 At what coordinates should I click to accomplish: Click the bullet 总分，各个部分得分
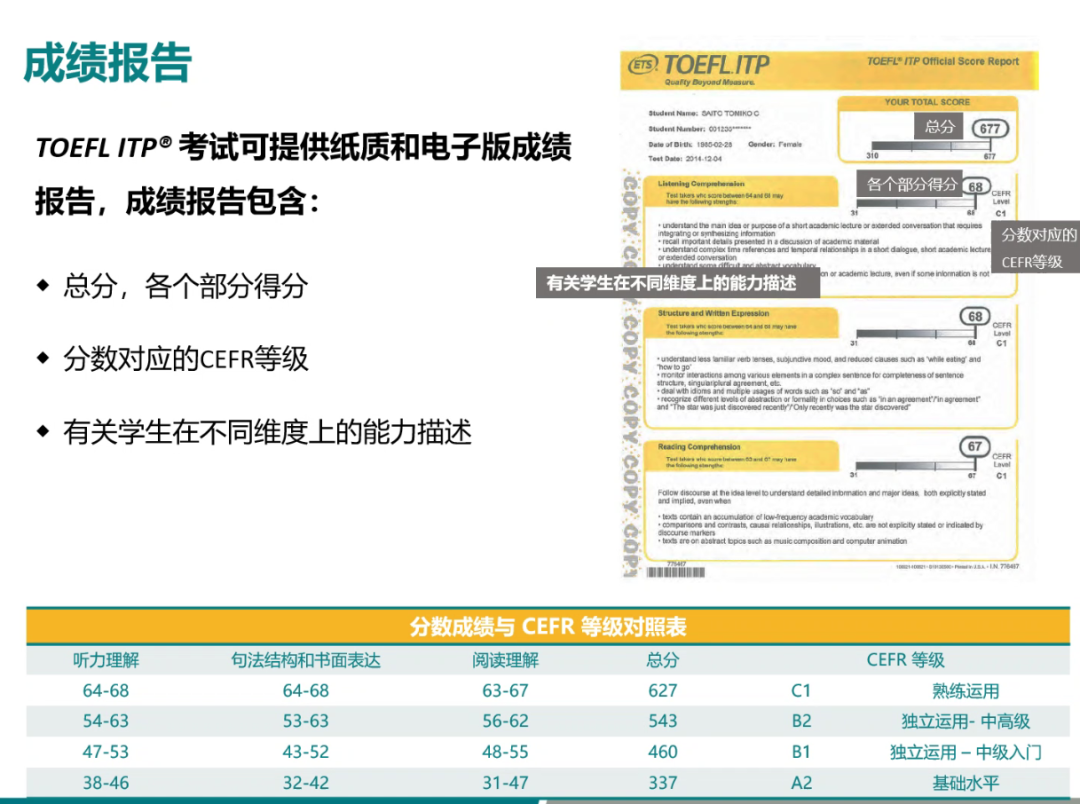[x=185, y=286]
